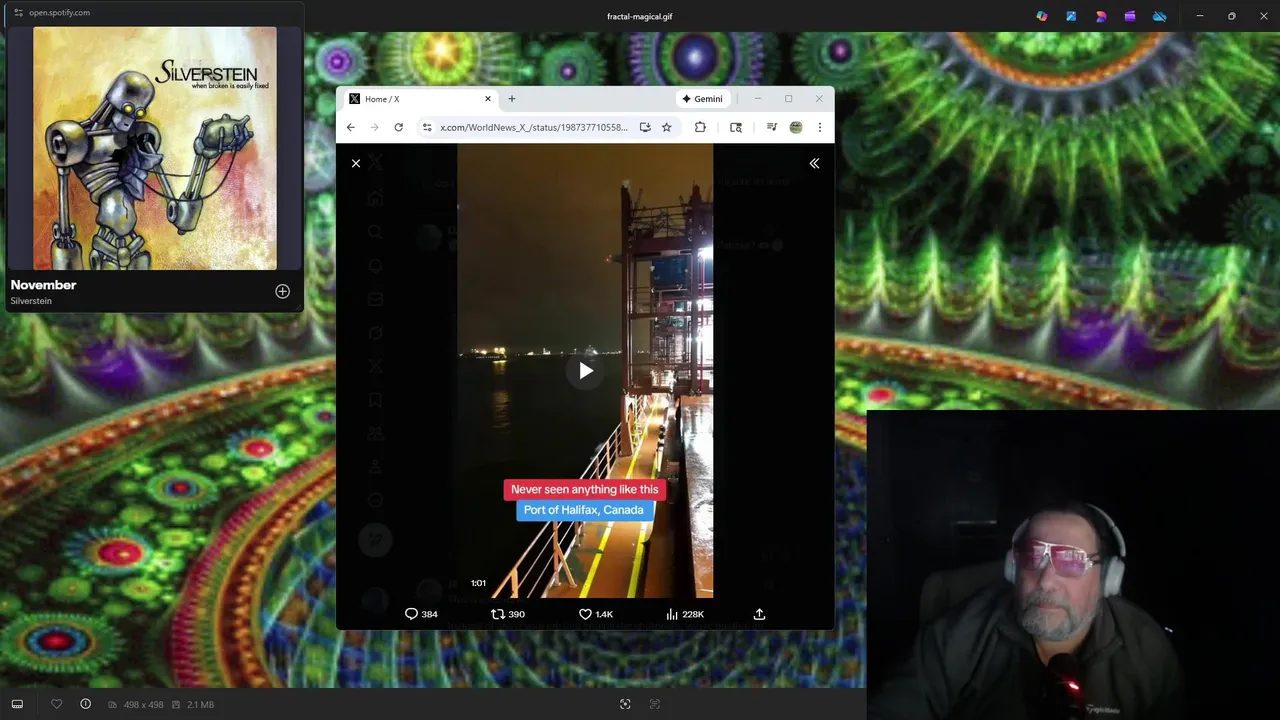
Task: Close the Home / X tab
Action: point(488,99)
